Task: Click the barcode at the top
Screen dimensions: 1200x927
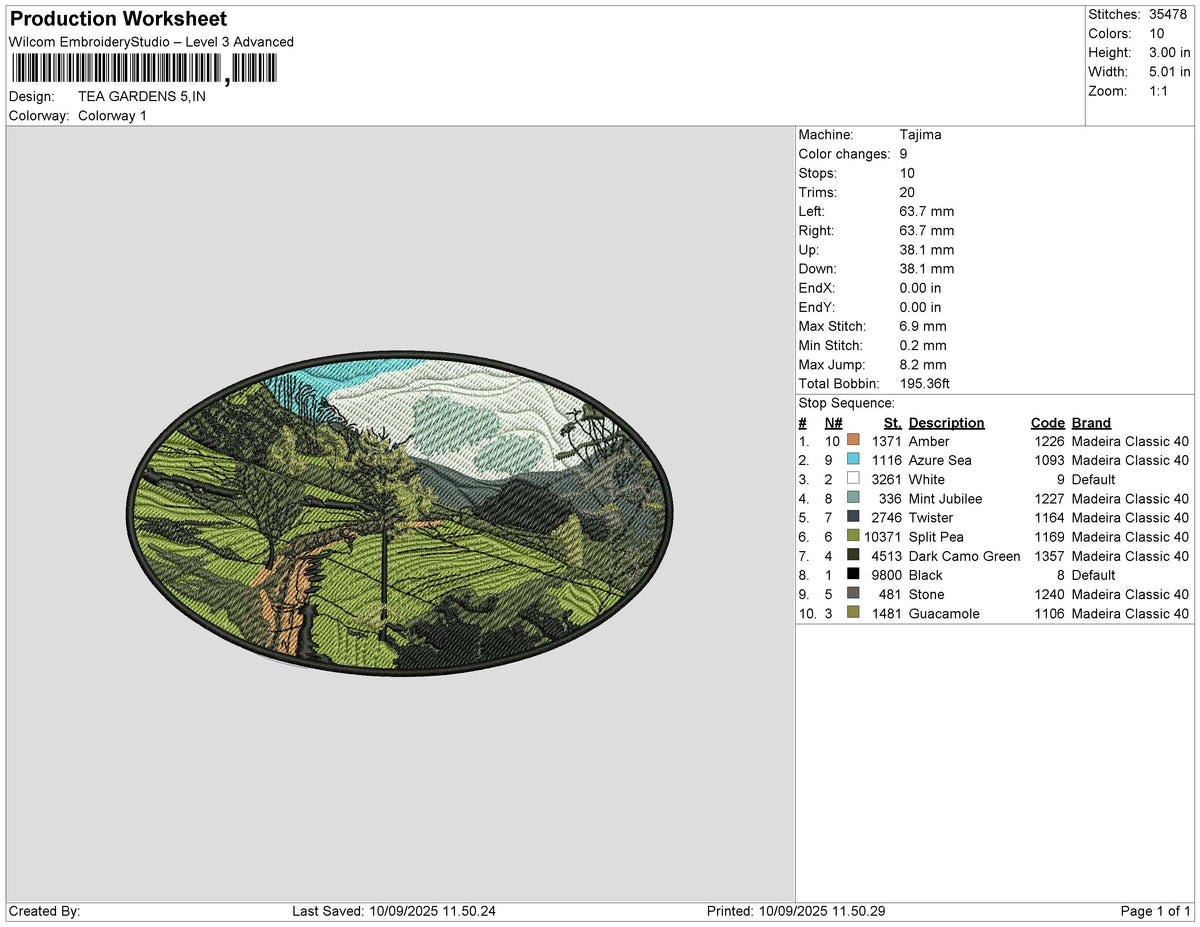Action: point(144,68)
